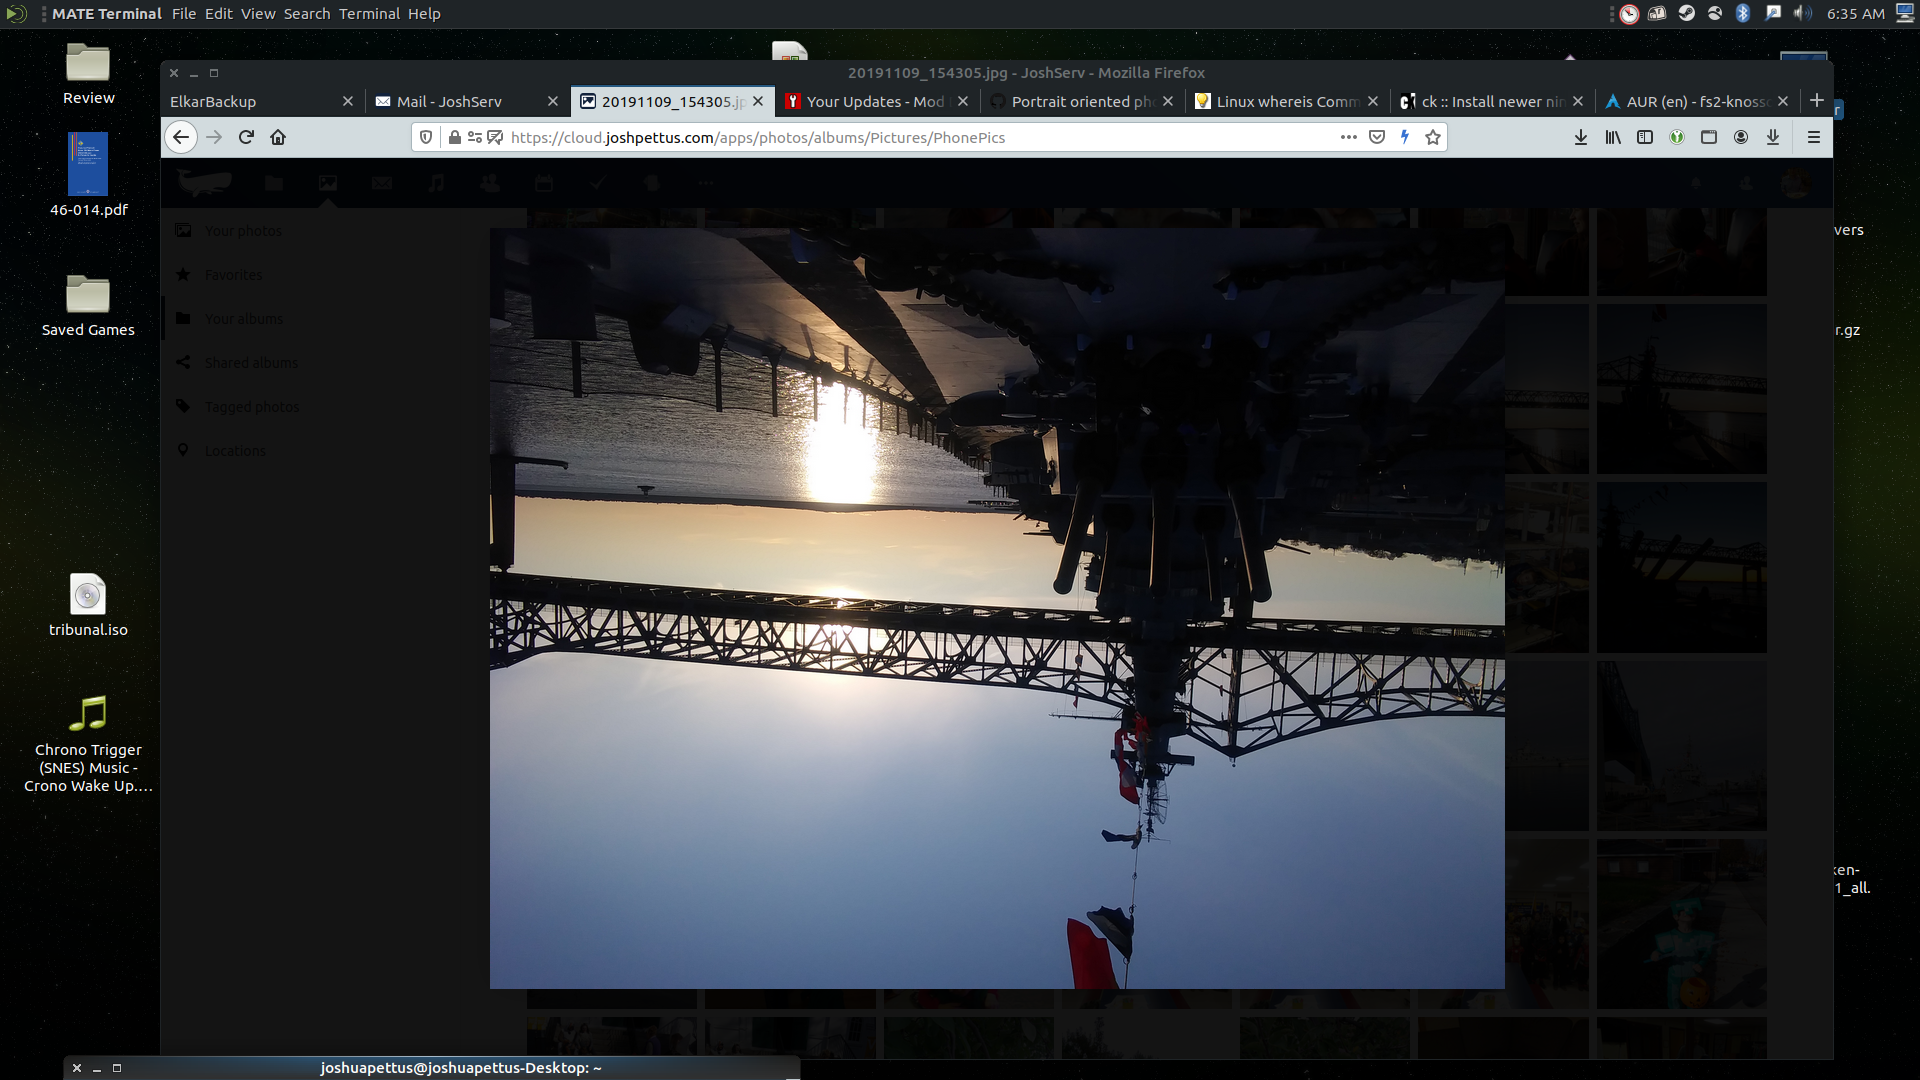Open the Search menu in top panel

point(307,14)
